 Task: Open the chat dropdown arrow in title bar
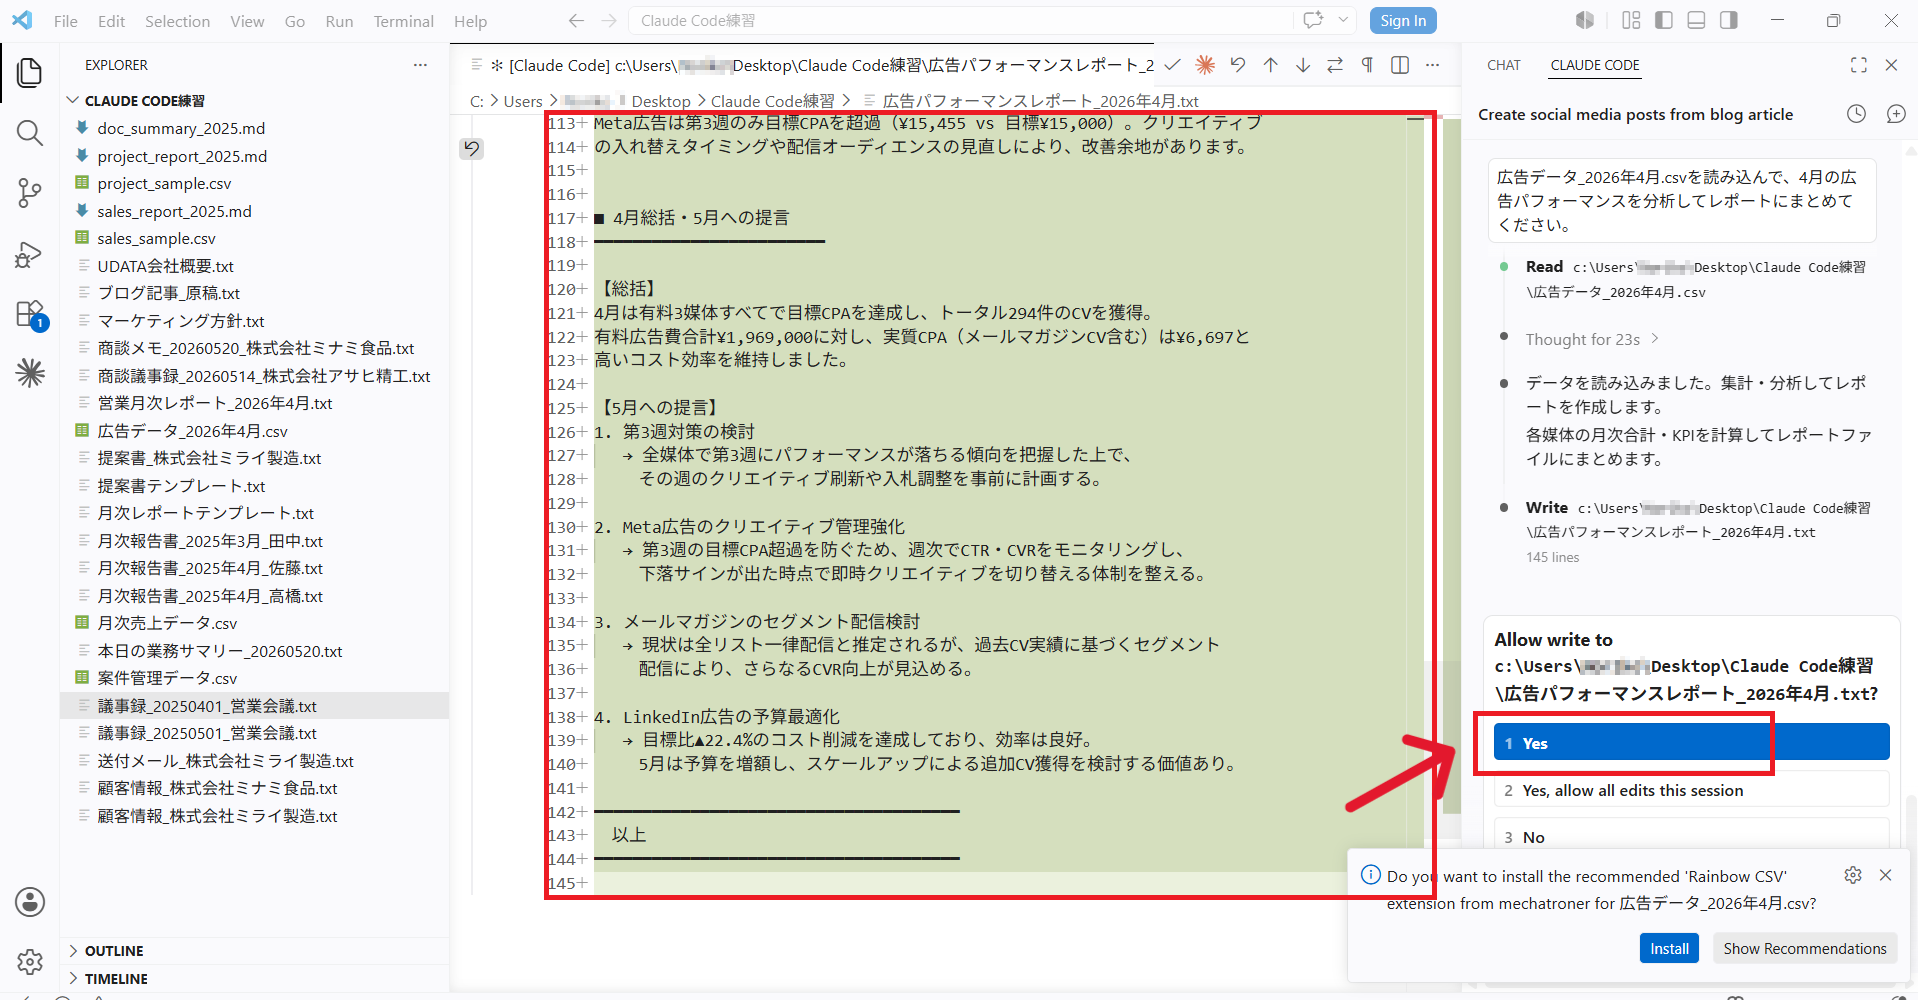(1343, 20)
